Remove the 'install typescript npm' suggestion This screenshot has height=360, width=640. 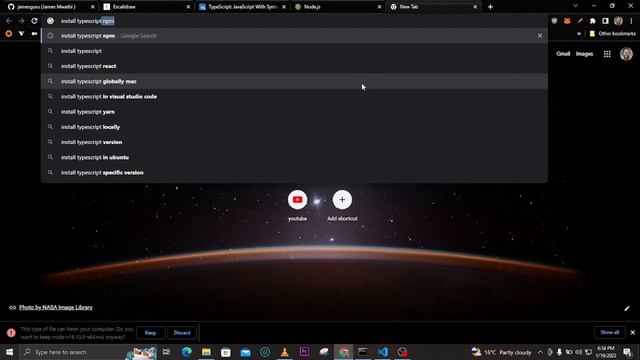[x=540, y=36]
